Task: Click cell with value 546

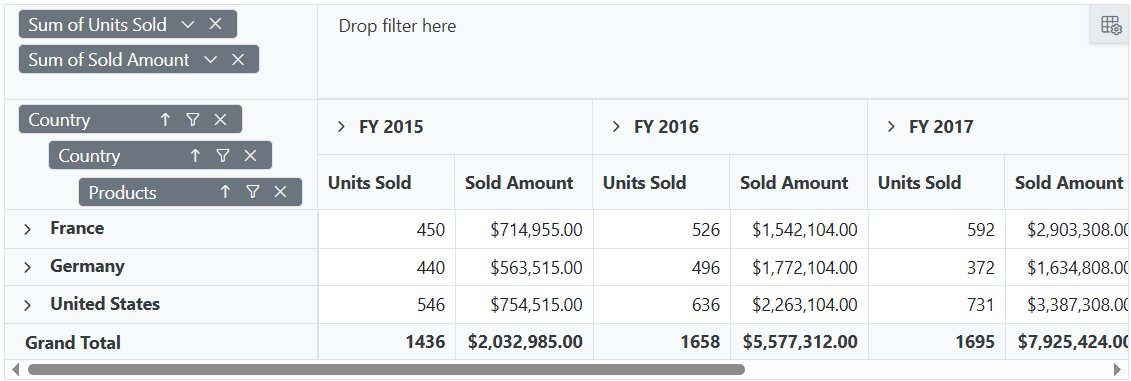Action: pos(386,305)
